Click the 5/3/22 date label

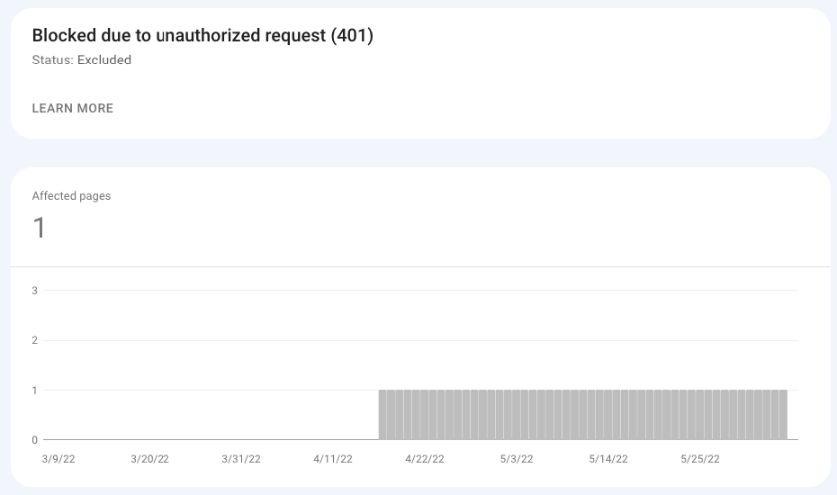point(516,460)
